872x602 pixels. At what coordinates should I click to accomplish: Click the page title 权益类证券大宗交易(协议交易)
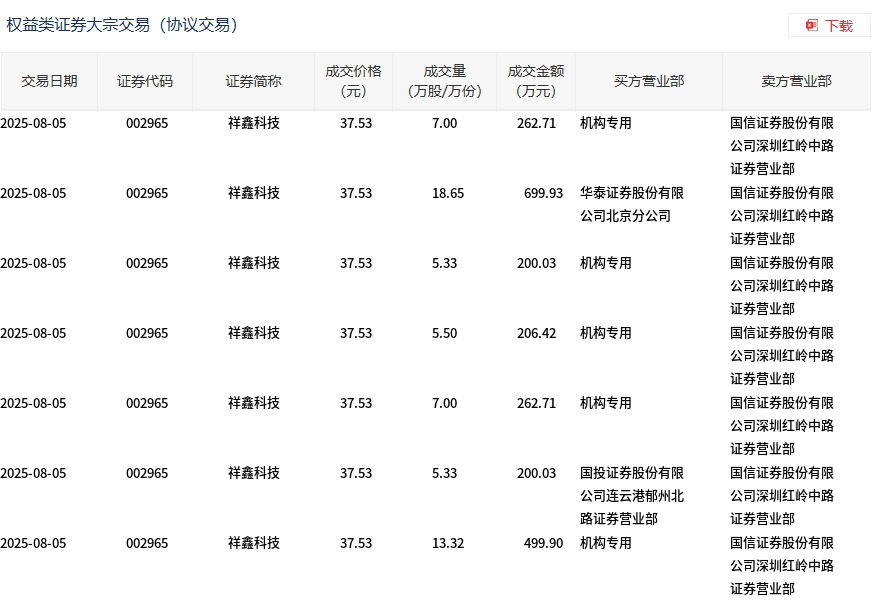pos(122,25)
